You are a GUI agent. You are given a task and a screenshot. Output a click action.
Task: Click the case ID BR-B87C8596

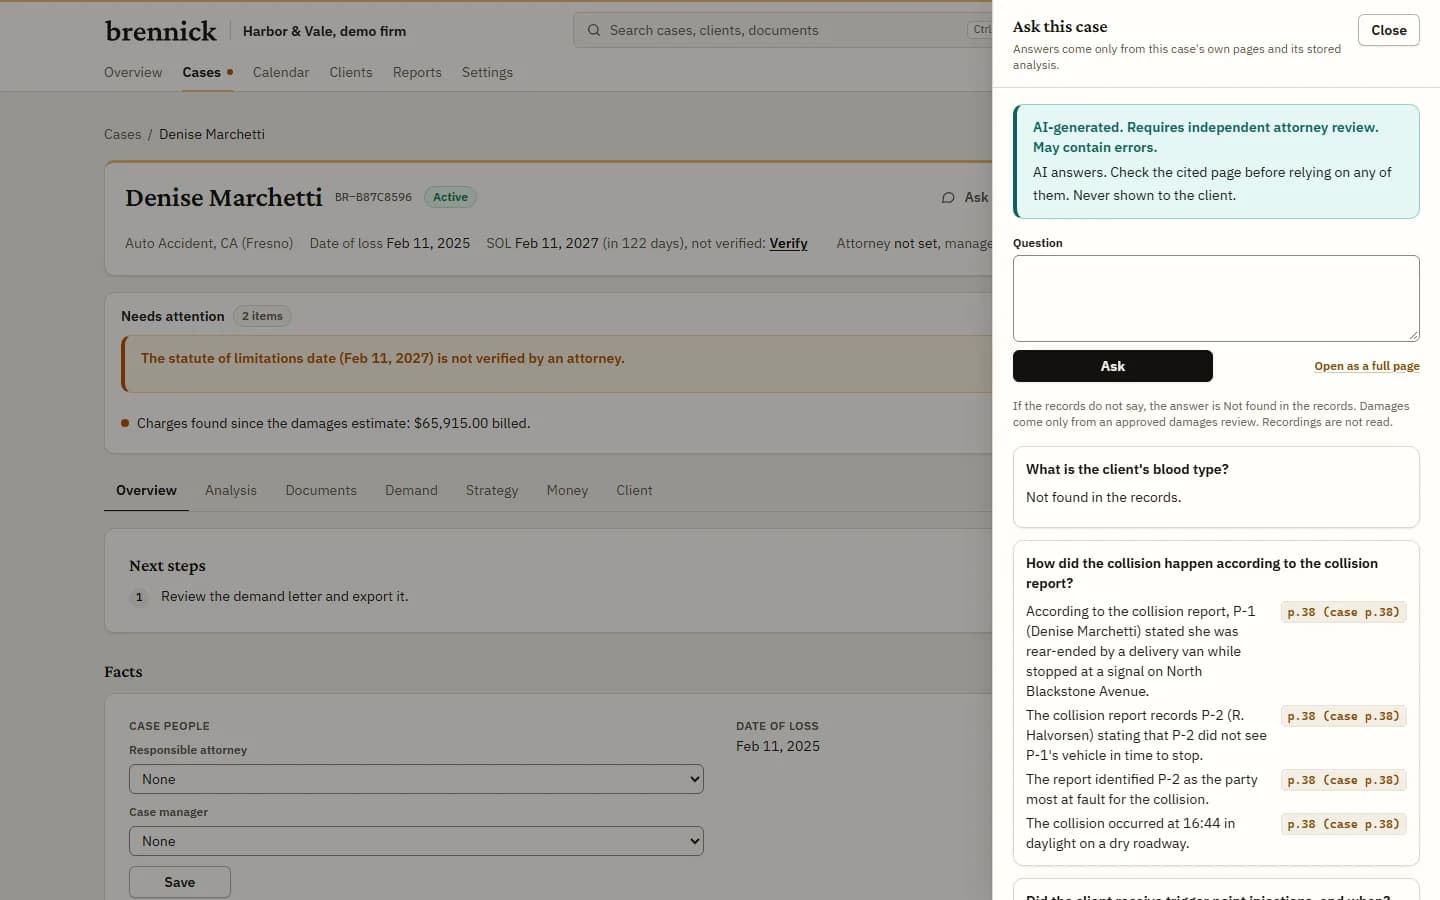click(x=373, y=197)
